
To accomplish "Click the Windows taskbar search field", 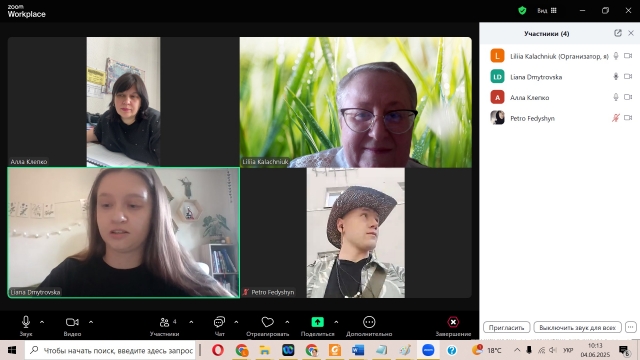I will coord(111,350).
